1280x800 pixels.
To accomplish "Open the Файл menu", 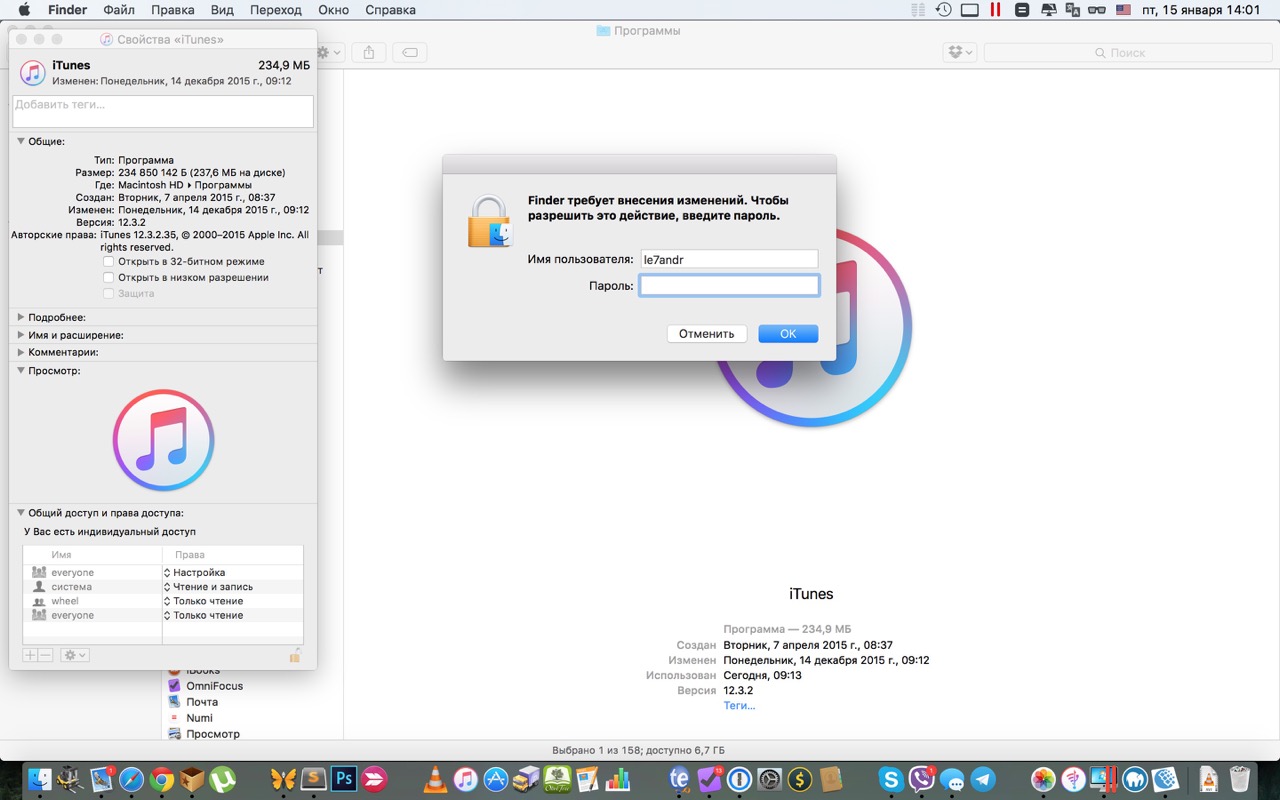I will coord(119,10).
